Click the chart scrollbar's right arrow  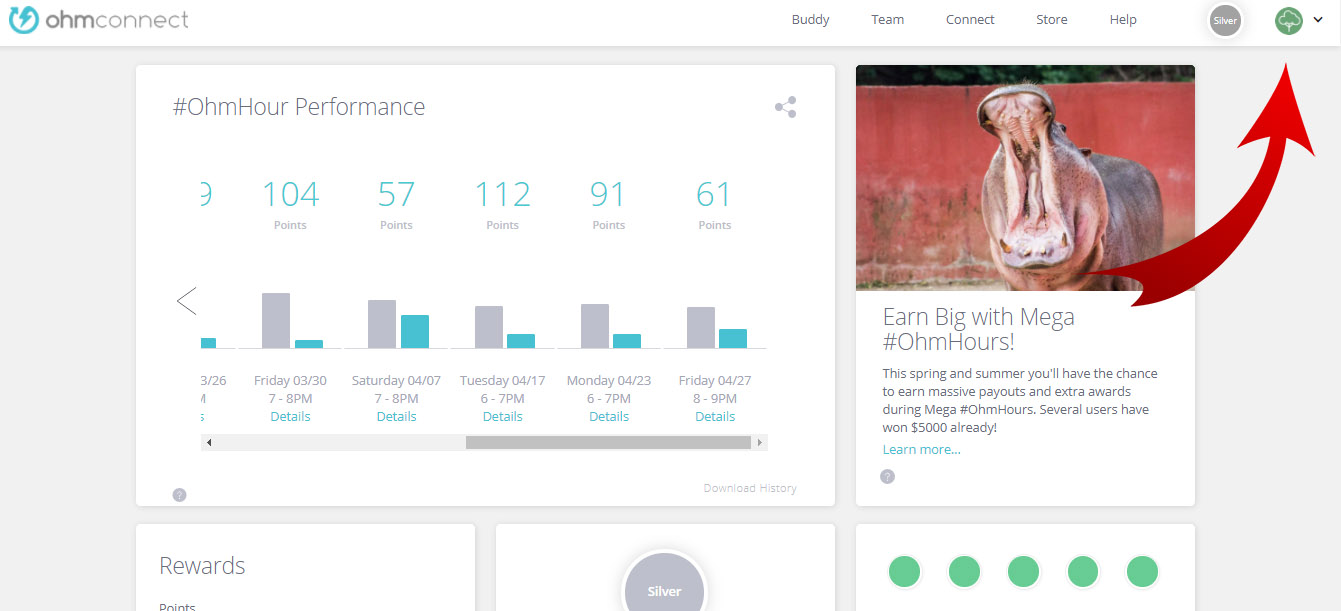coord(760,442)
